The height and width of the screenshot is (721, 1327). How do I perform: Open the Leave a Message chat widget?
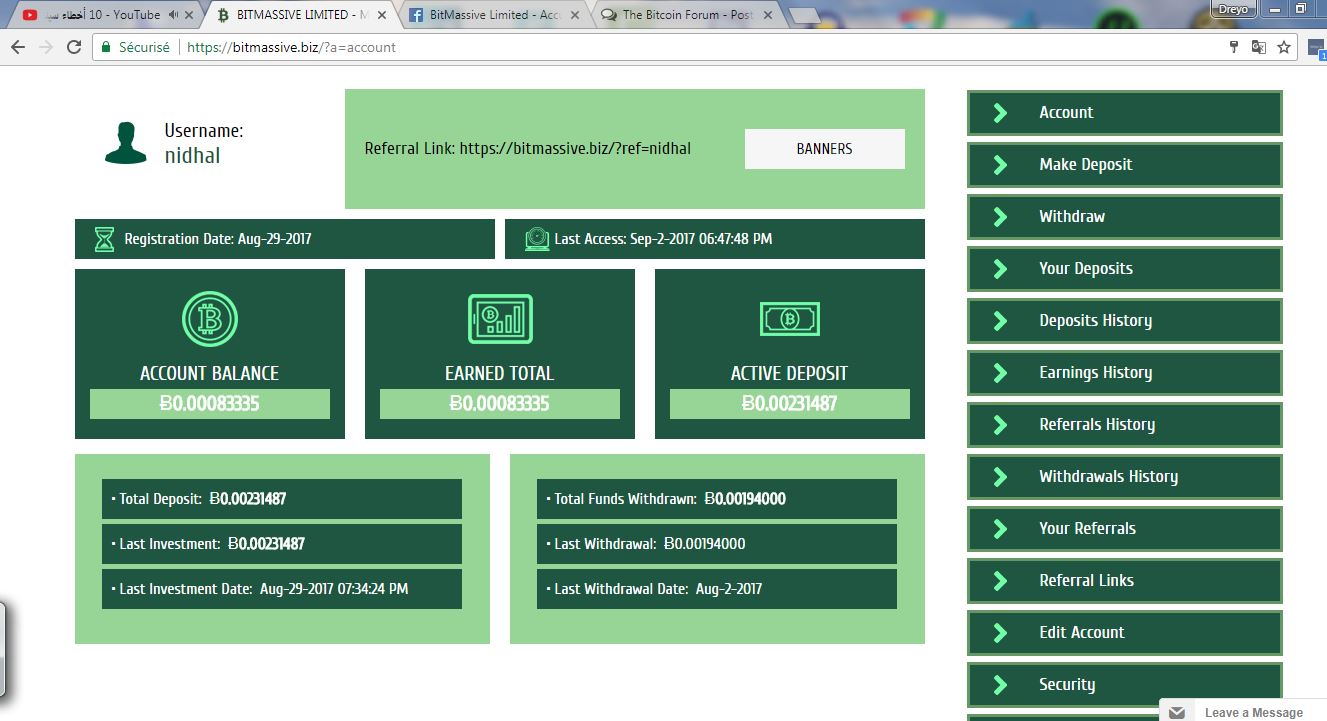1242,711
